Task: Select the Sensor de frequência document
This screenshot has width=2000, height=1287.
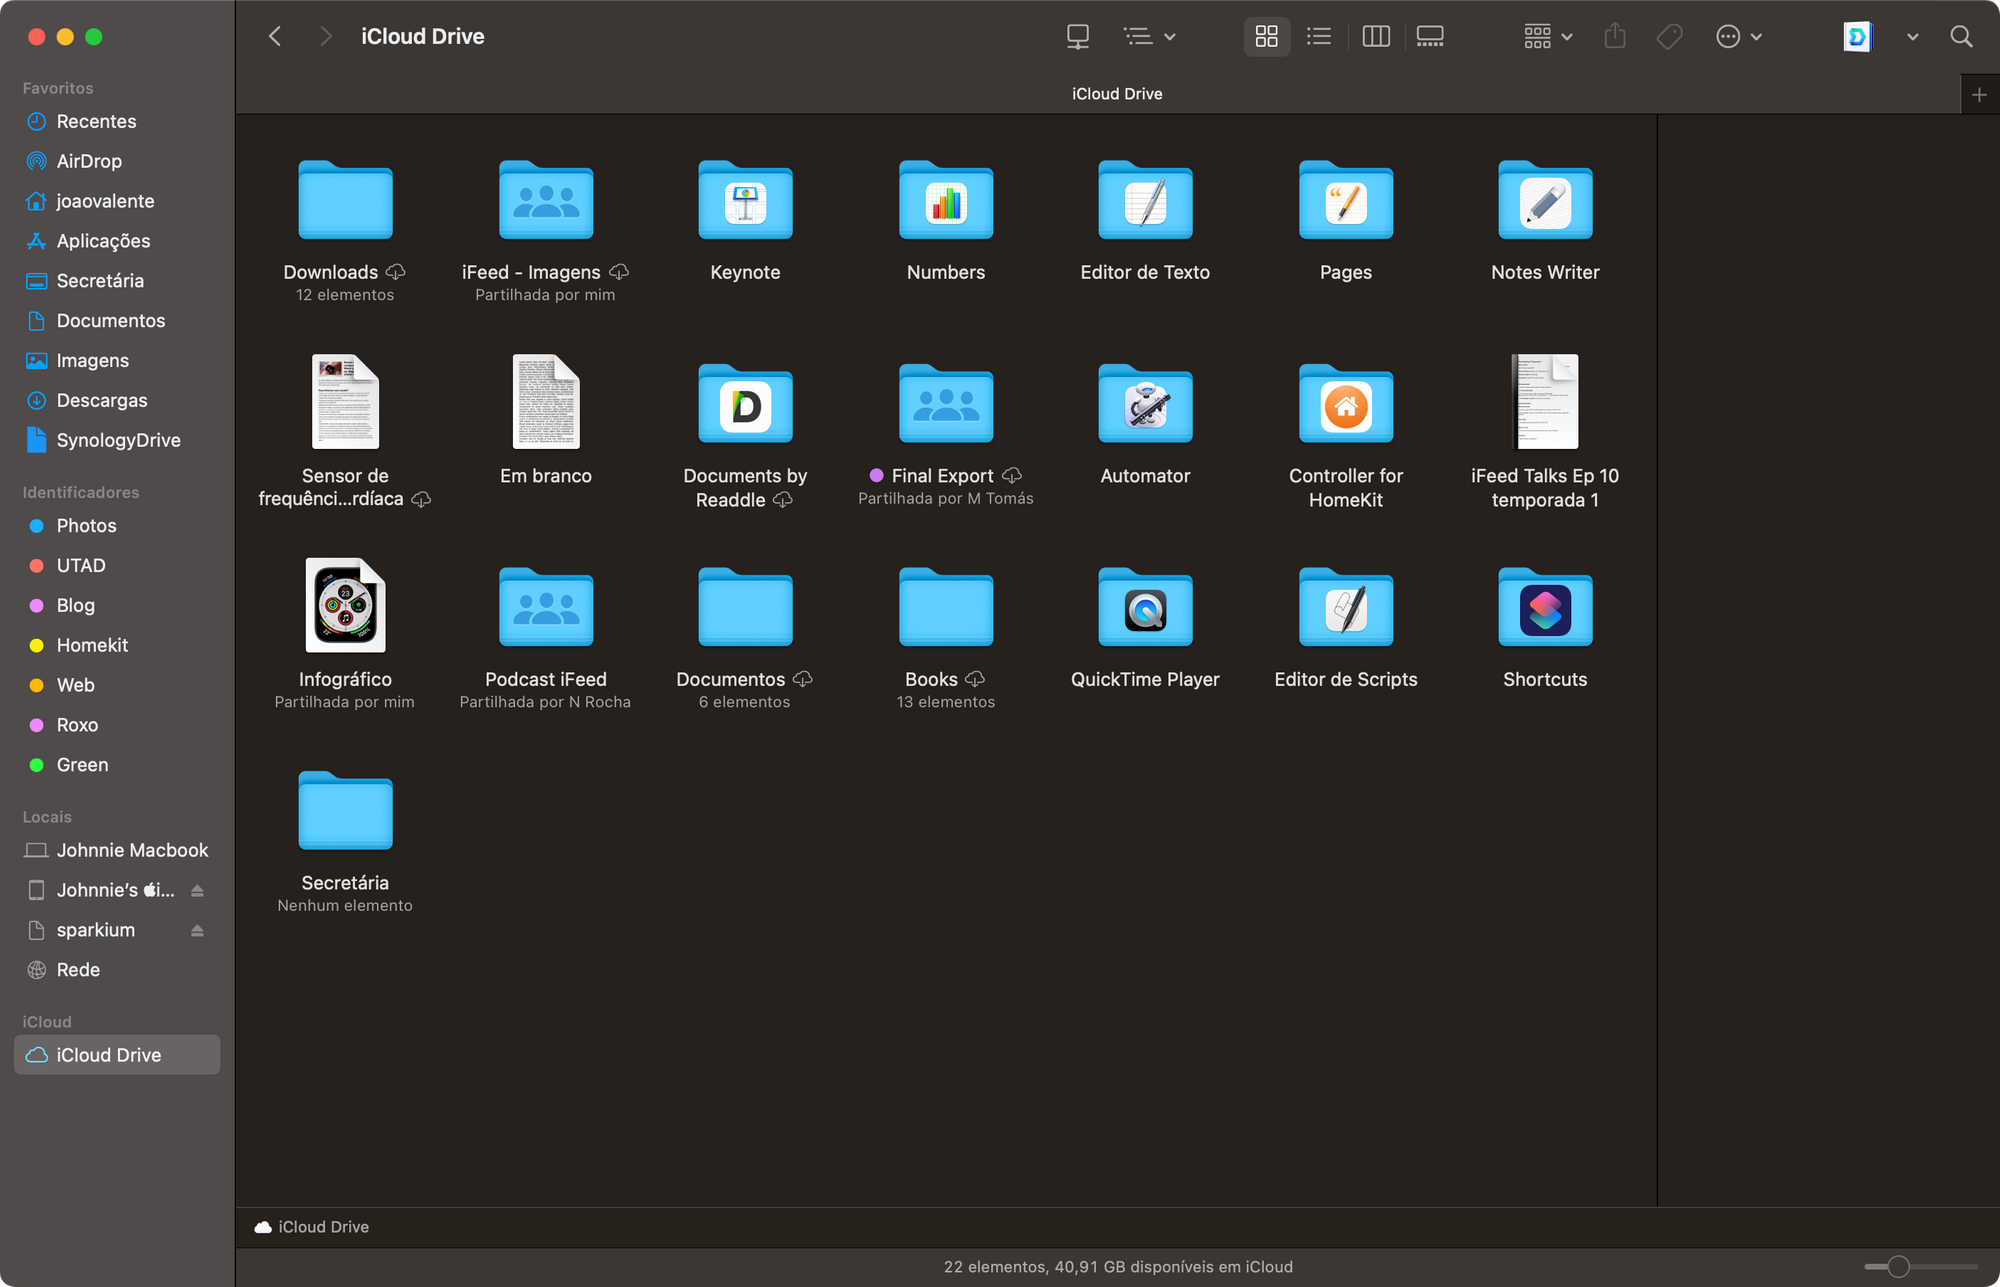Action: (345, 402)
